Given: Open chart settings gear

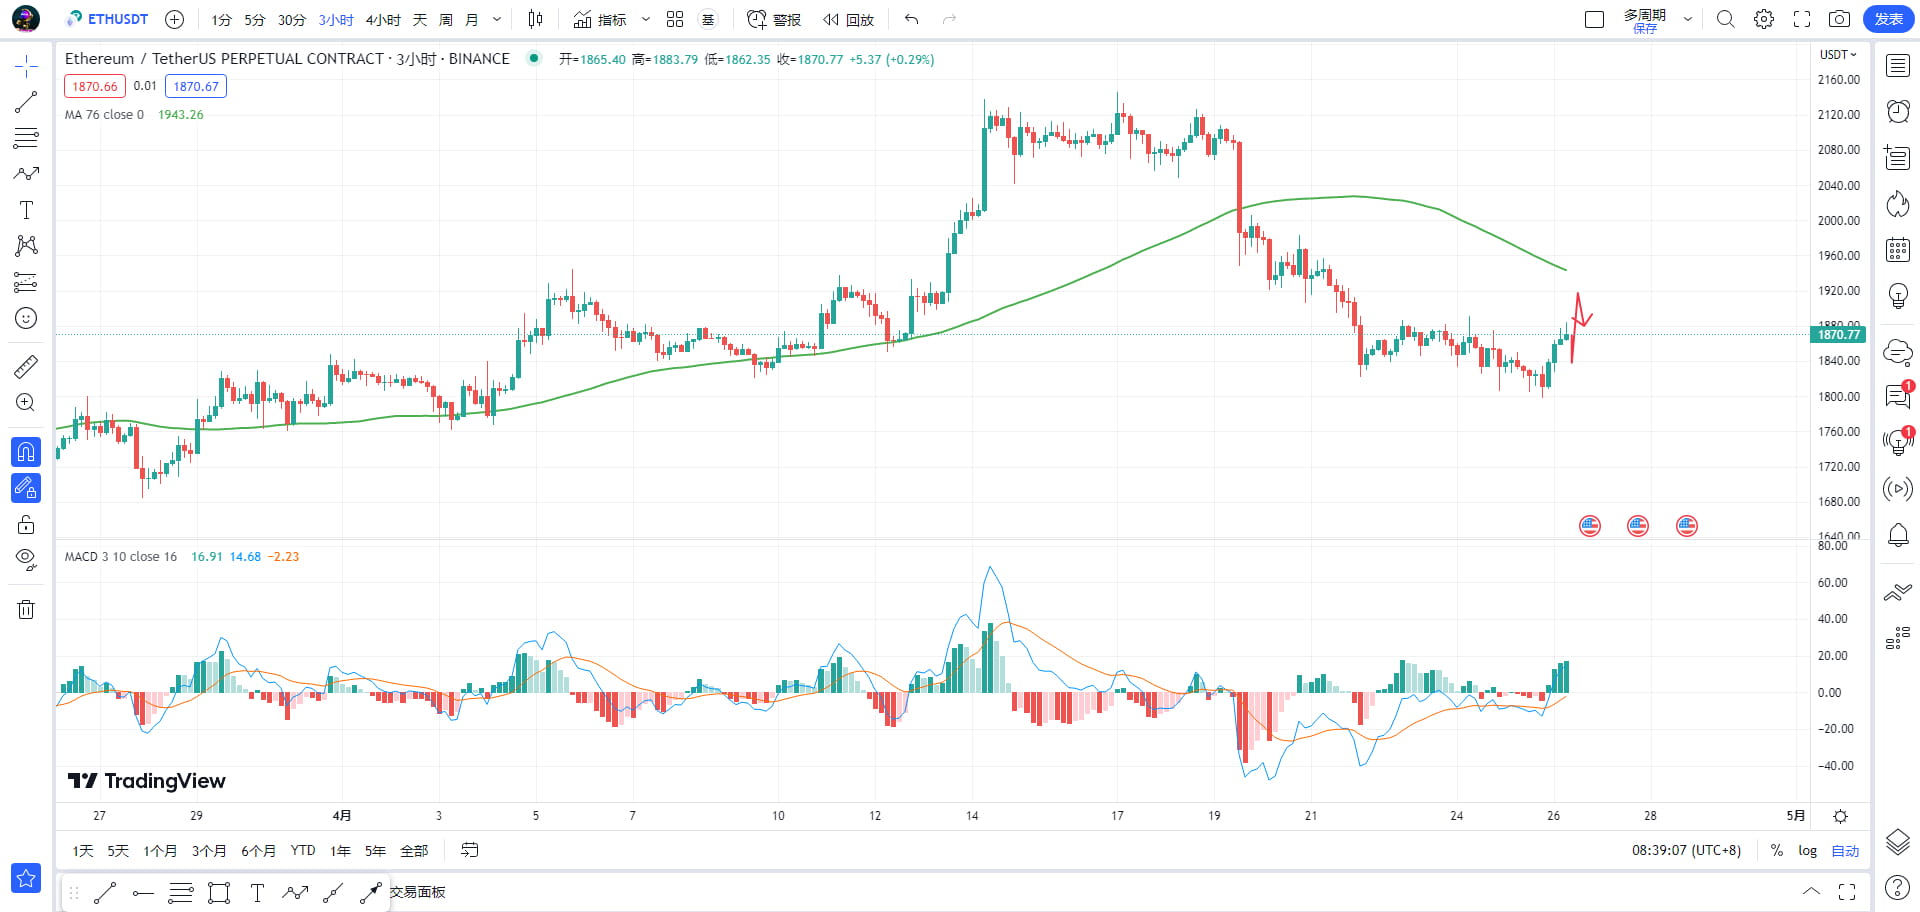Looking at the screenshot, I should point(1764,19).
